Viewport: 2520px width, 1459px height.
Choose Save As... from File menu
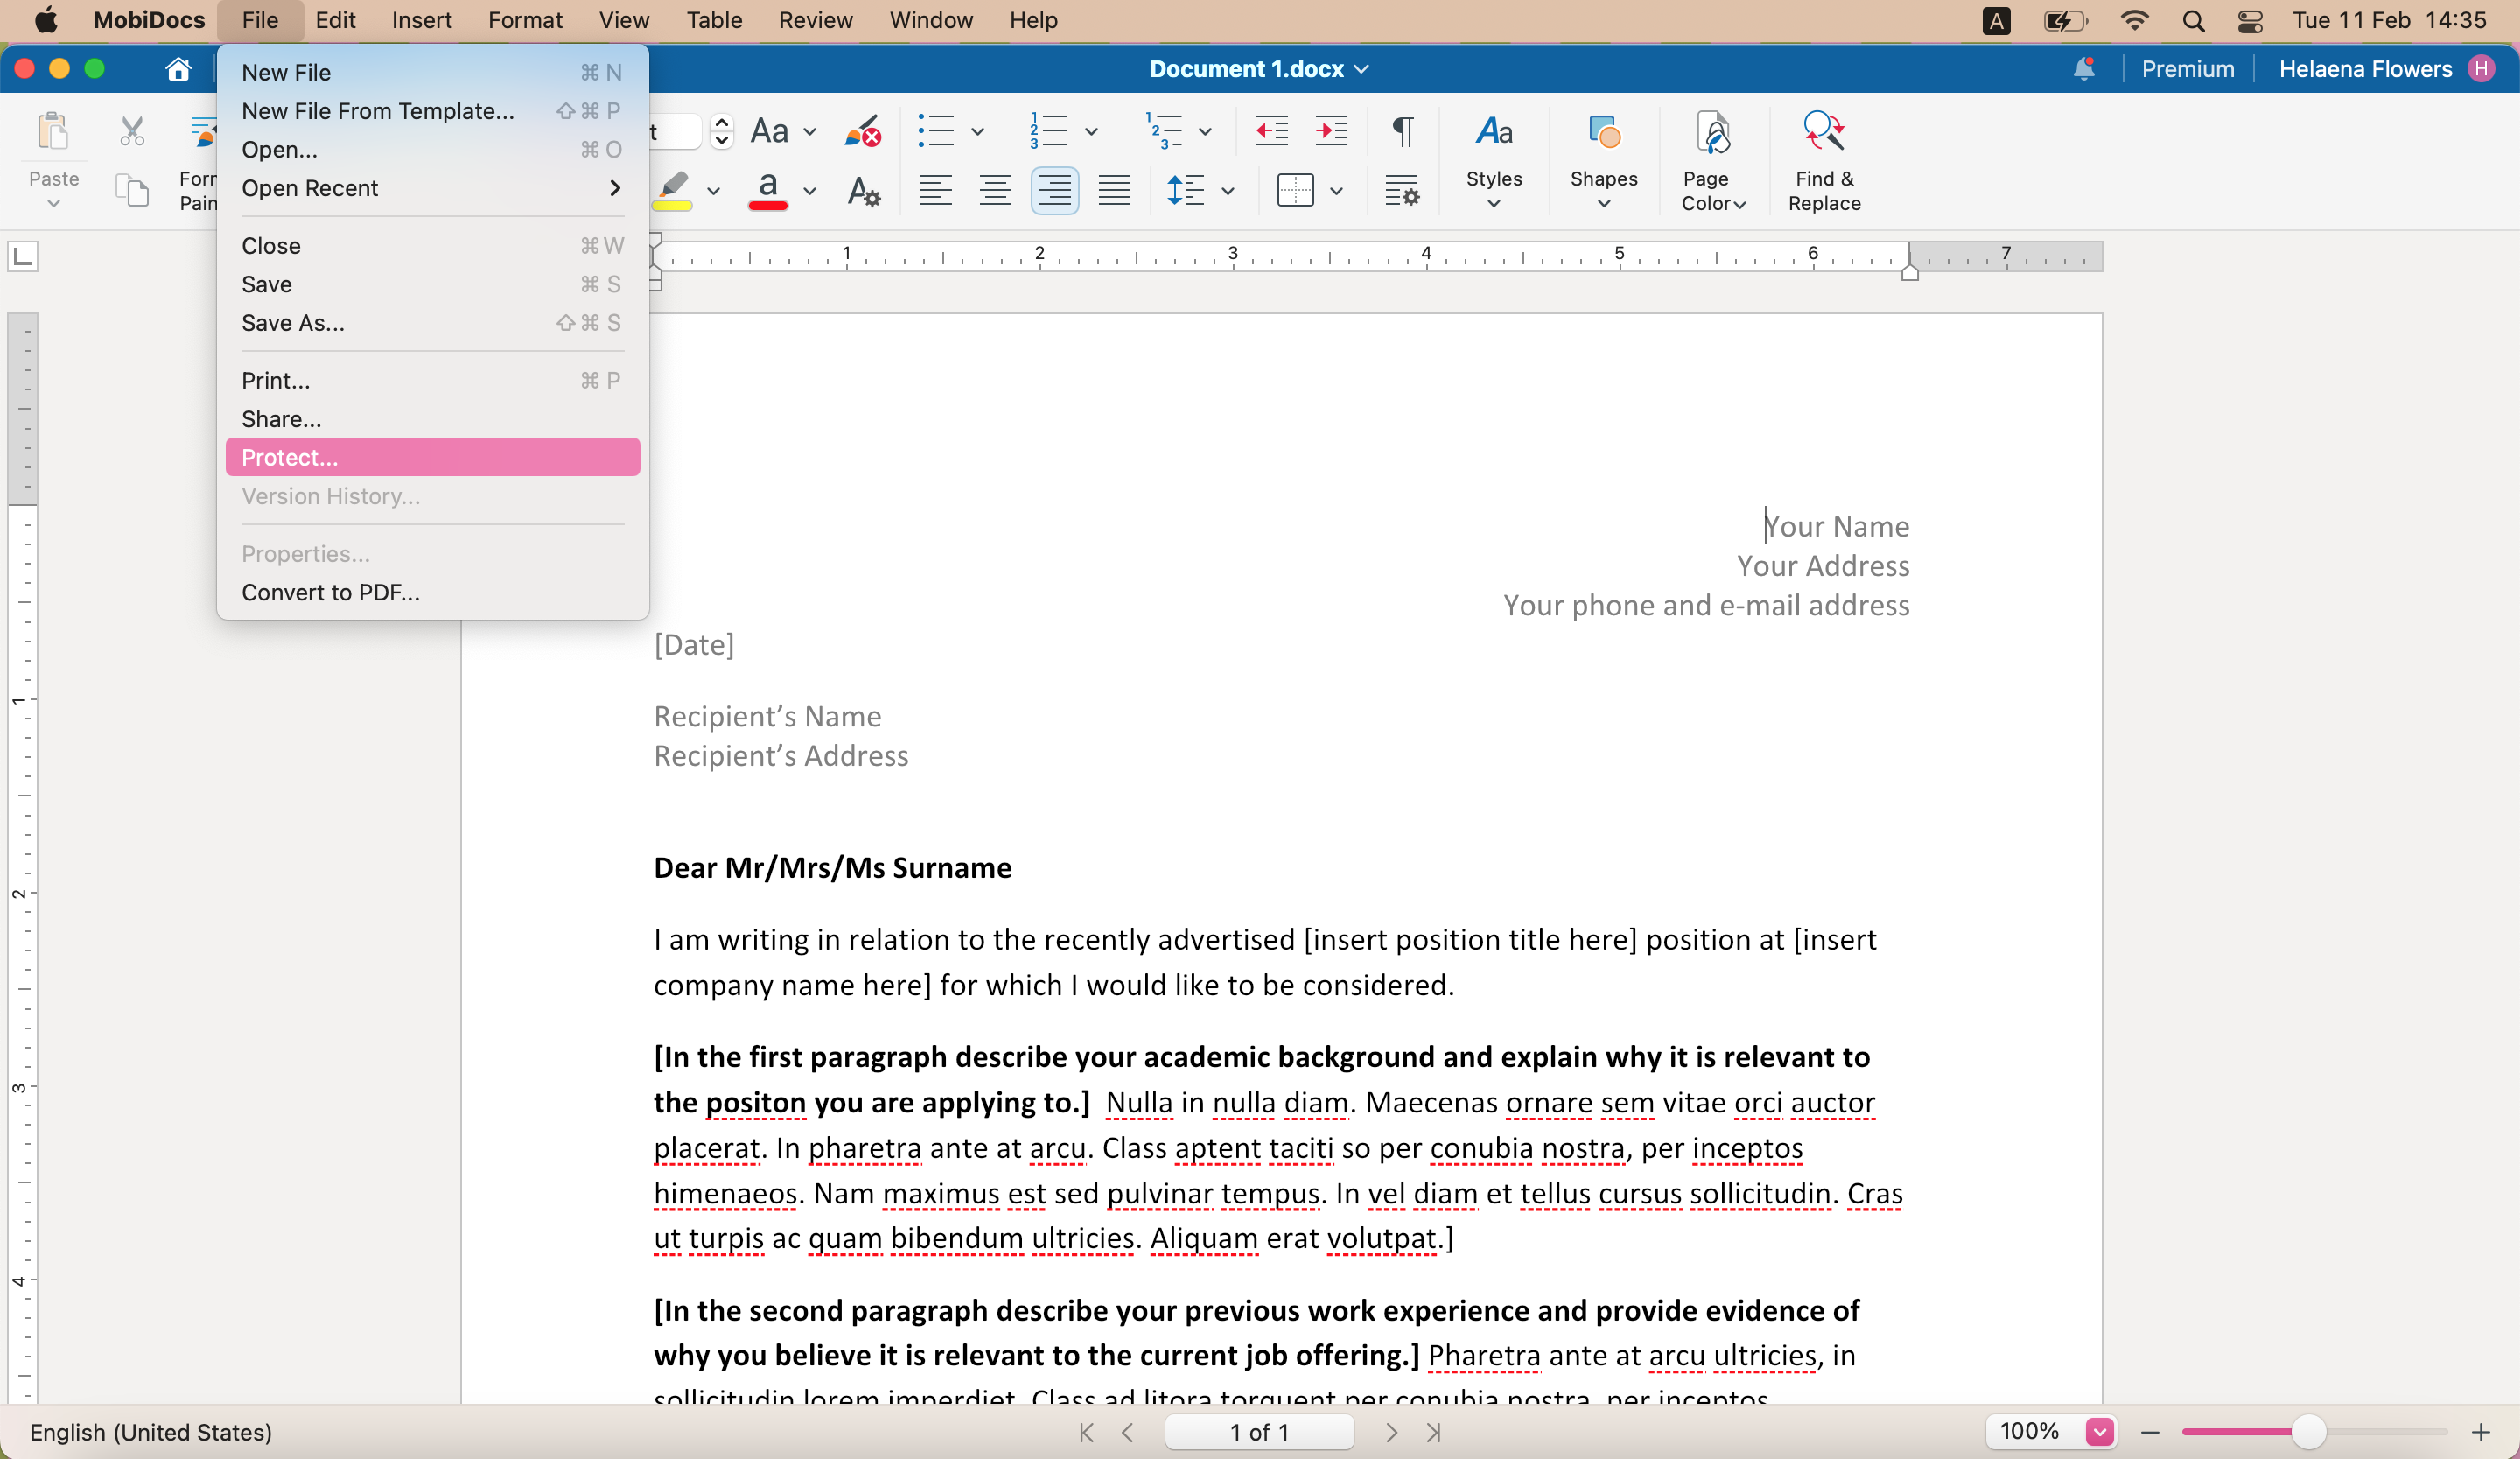[x=432, y=323]
